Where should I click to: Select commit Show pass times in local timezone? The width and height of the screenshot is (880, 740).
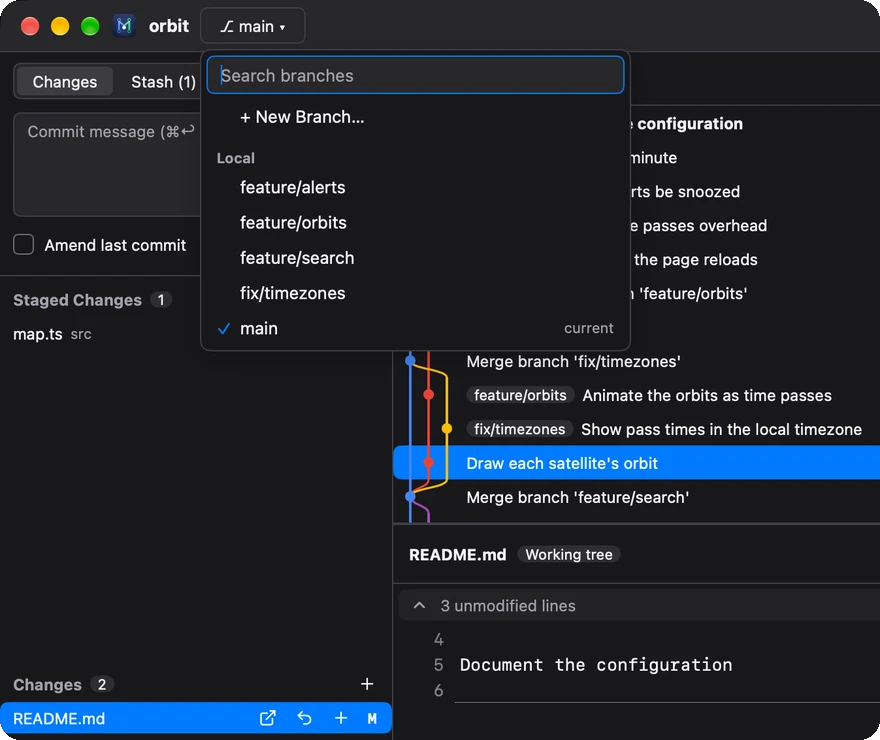pyautogui.click(x=636, y=429)
